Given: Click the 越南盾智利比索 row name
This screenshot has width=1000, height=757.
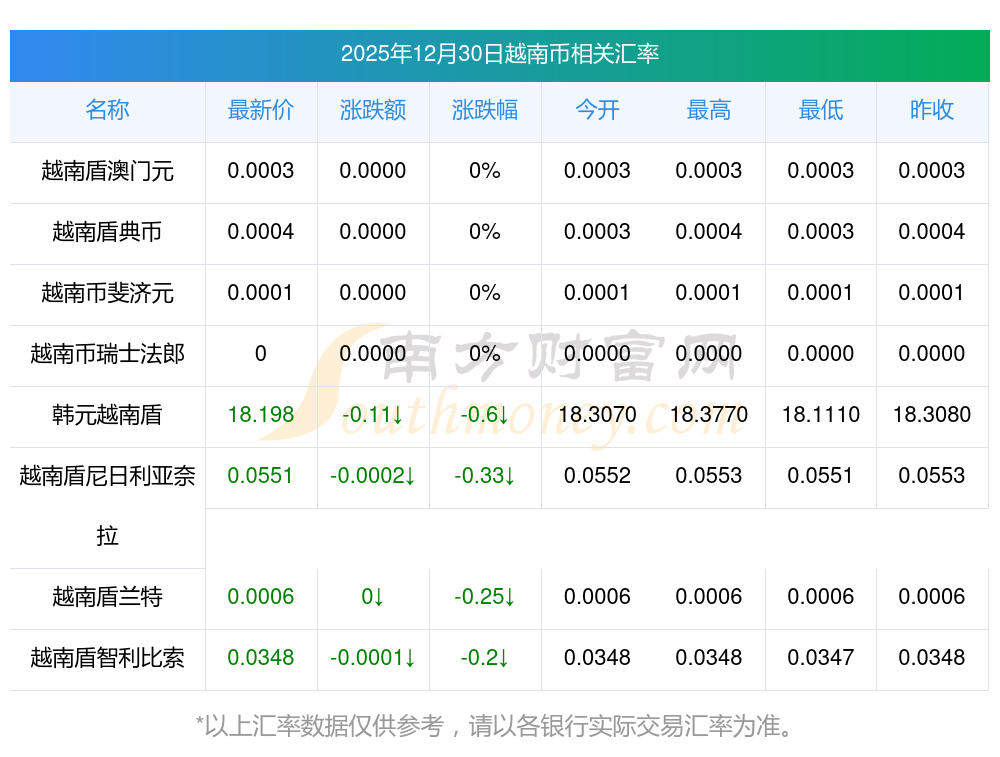Looking at the screenshot, I should pyautogui.click(x=107, y=658).
